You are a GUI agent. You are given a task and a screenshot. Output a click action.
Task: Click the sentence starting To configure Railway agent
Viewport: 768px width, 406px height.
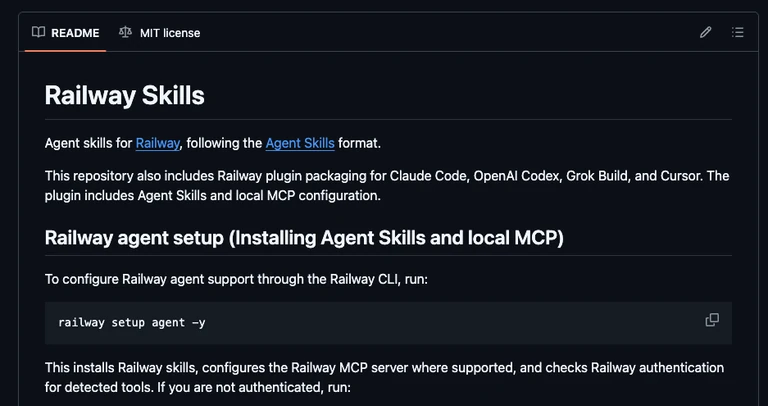237,280
